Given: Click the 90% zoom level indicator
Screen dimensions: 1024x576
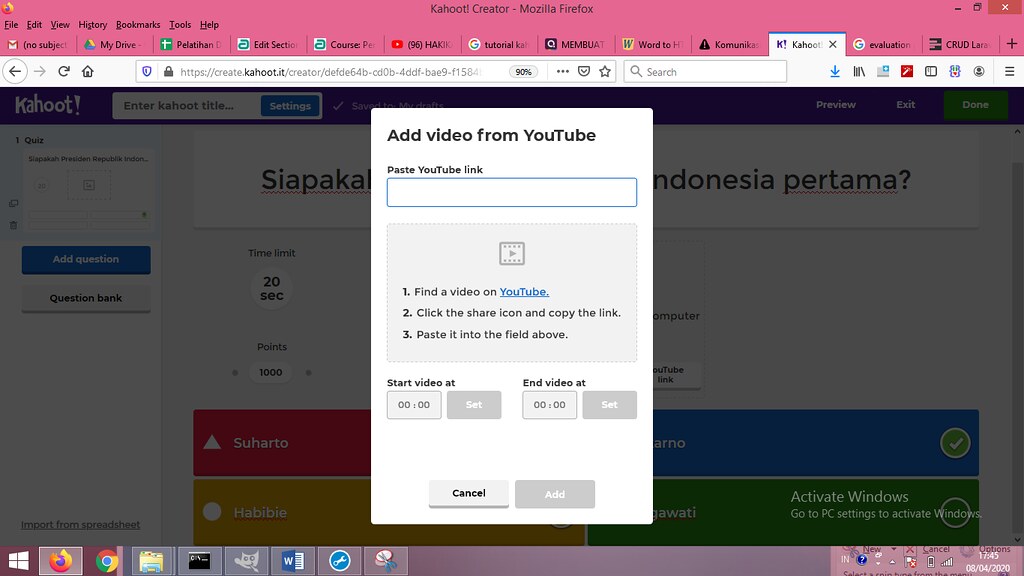Looking at the screenshot, I should [x=523, y=72].
